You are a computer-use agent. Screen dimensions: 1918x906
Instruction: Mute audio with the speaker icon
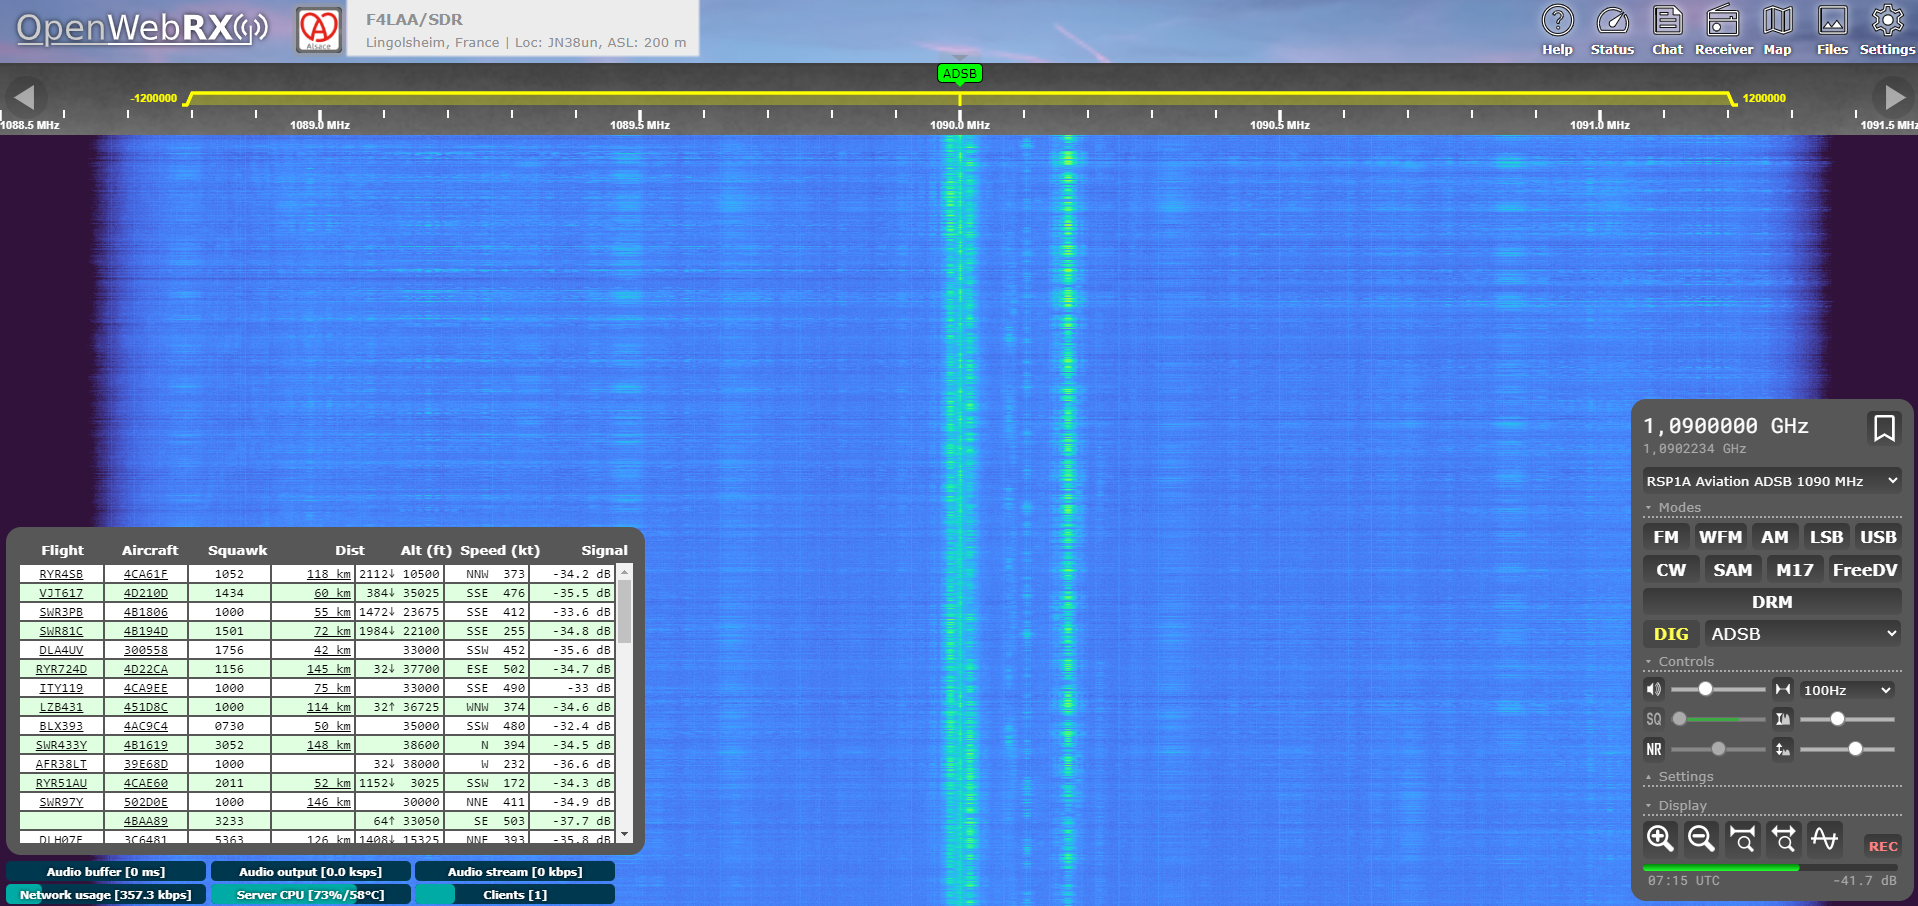coord(1654,689)
